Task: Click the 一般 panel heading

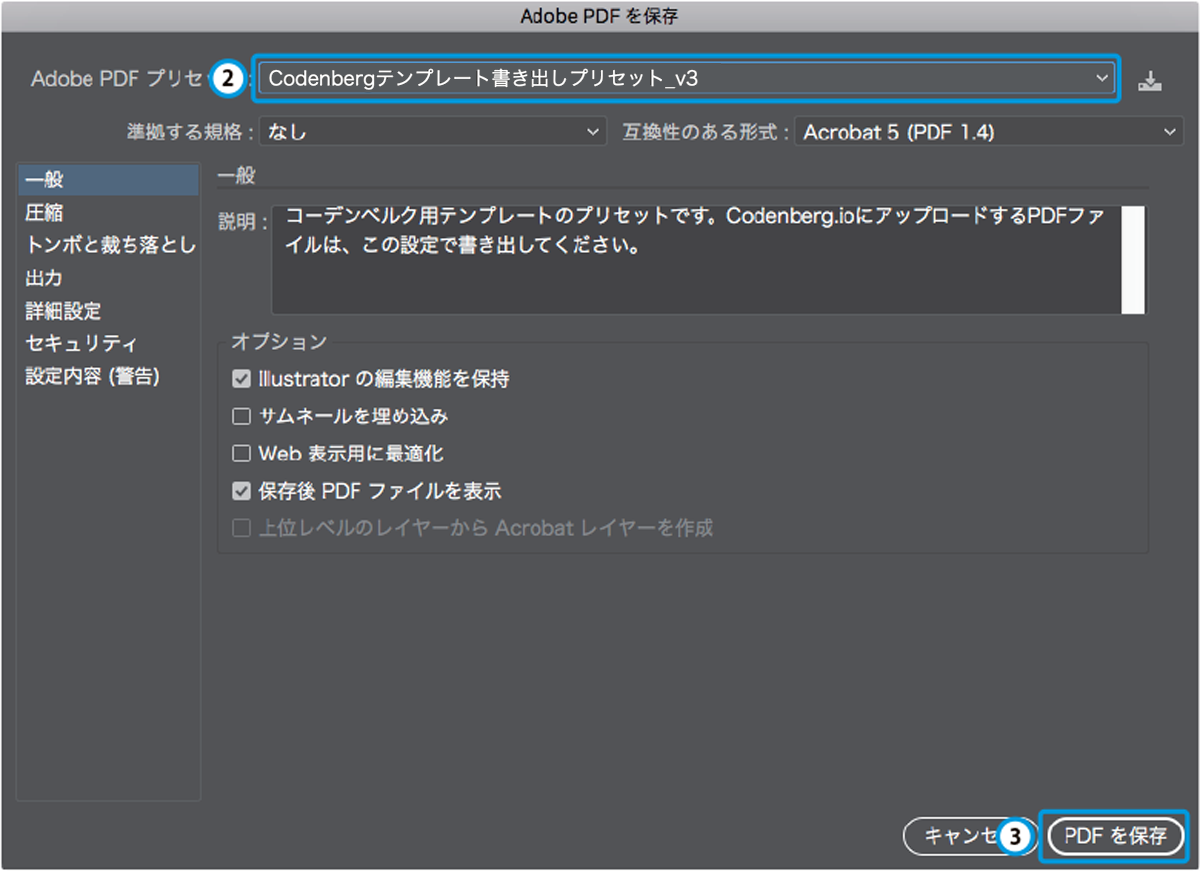Action: click(x=237, y=176)
